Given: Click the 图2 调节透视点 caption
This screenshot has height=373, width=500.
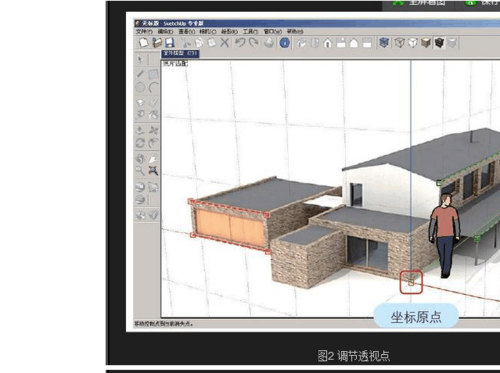Looking at the screenshot, I should pos(353,356).
